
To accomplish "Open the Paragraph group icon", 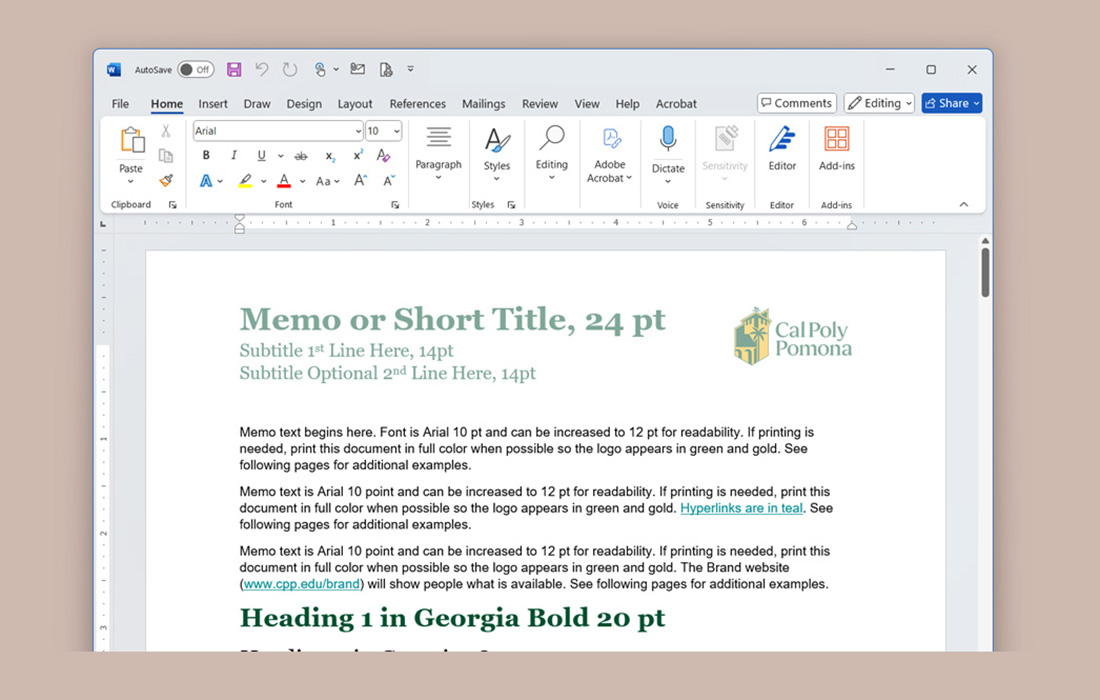I will [438, 137].
